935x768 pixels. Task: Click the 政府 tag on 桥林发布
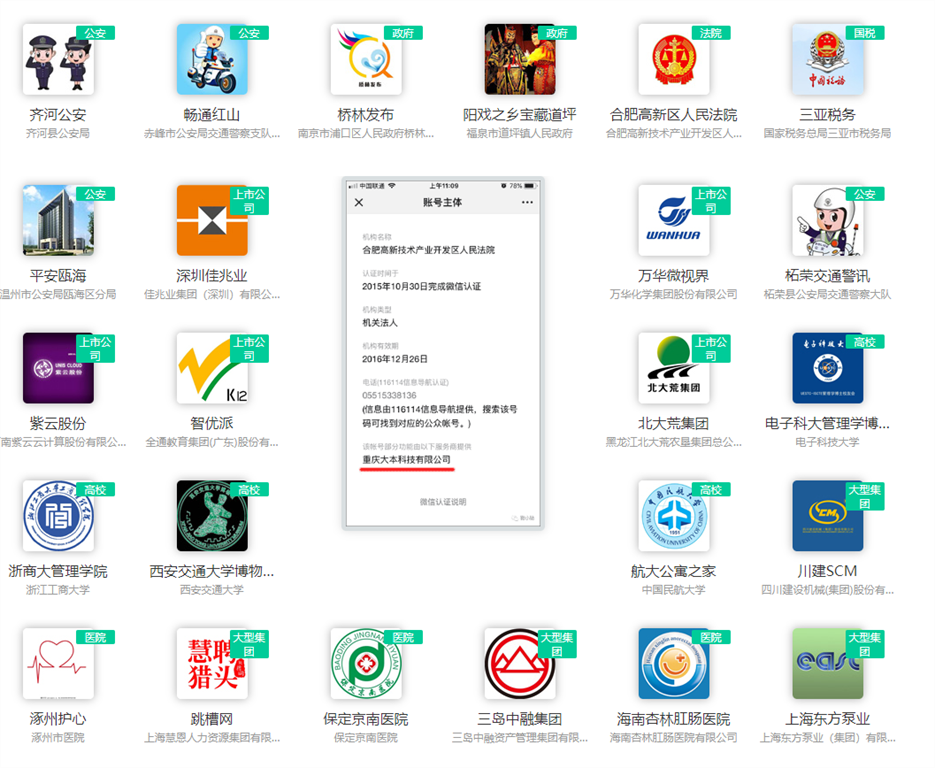pos(403,33)
